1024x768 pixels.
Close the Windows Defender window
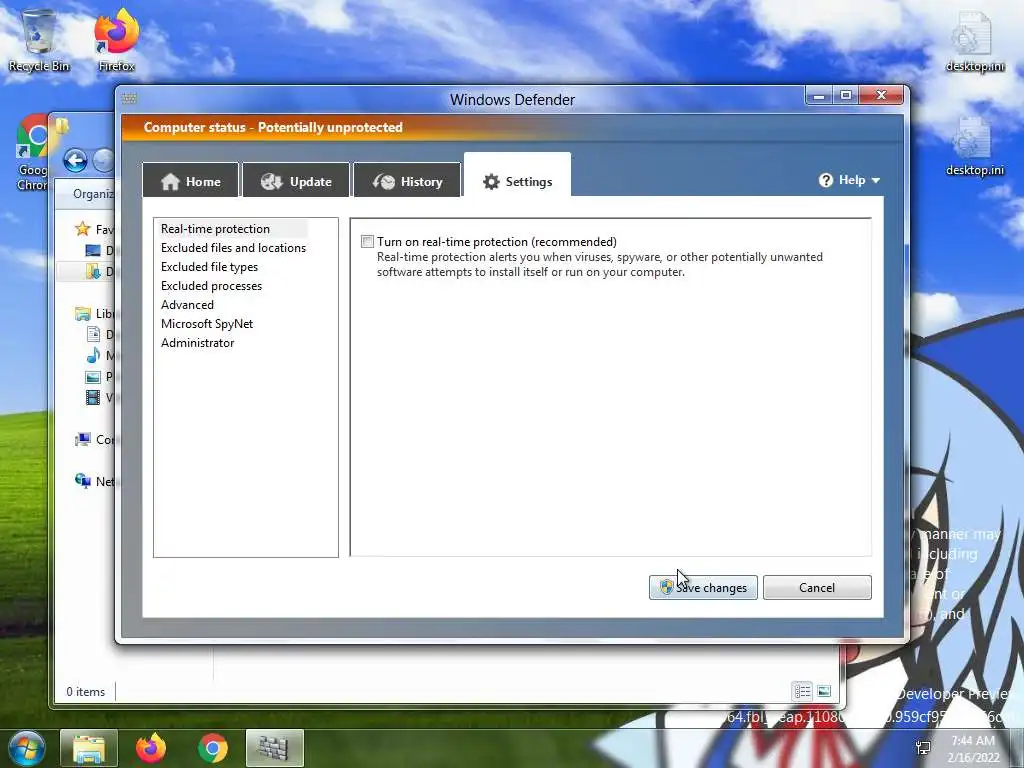(x=881, y=95)
